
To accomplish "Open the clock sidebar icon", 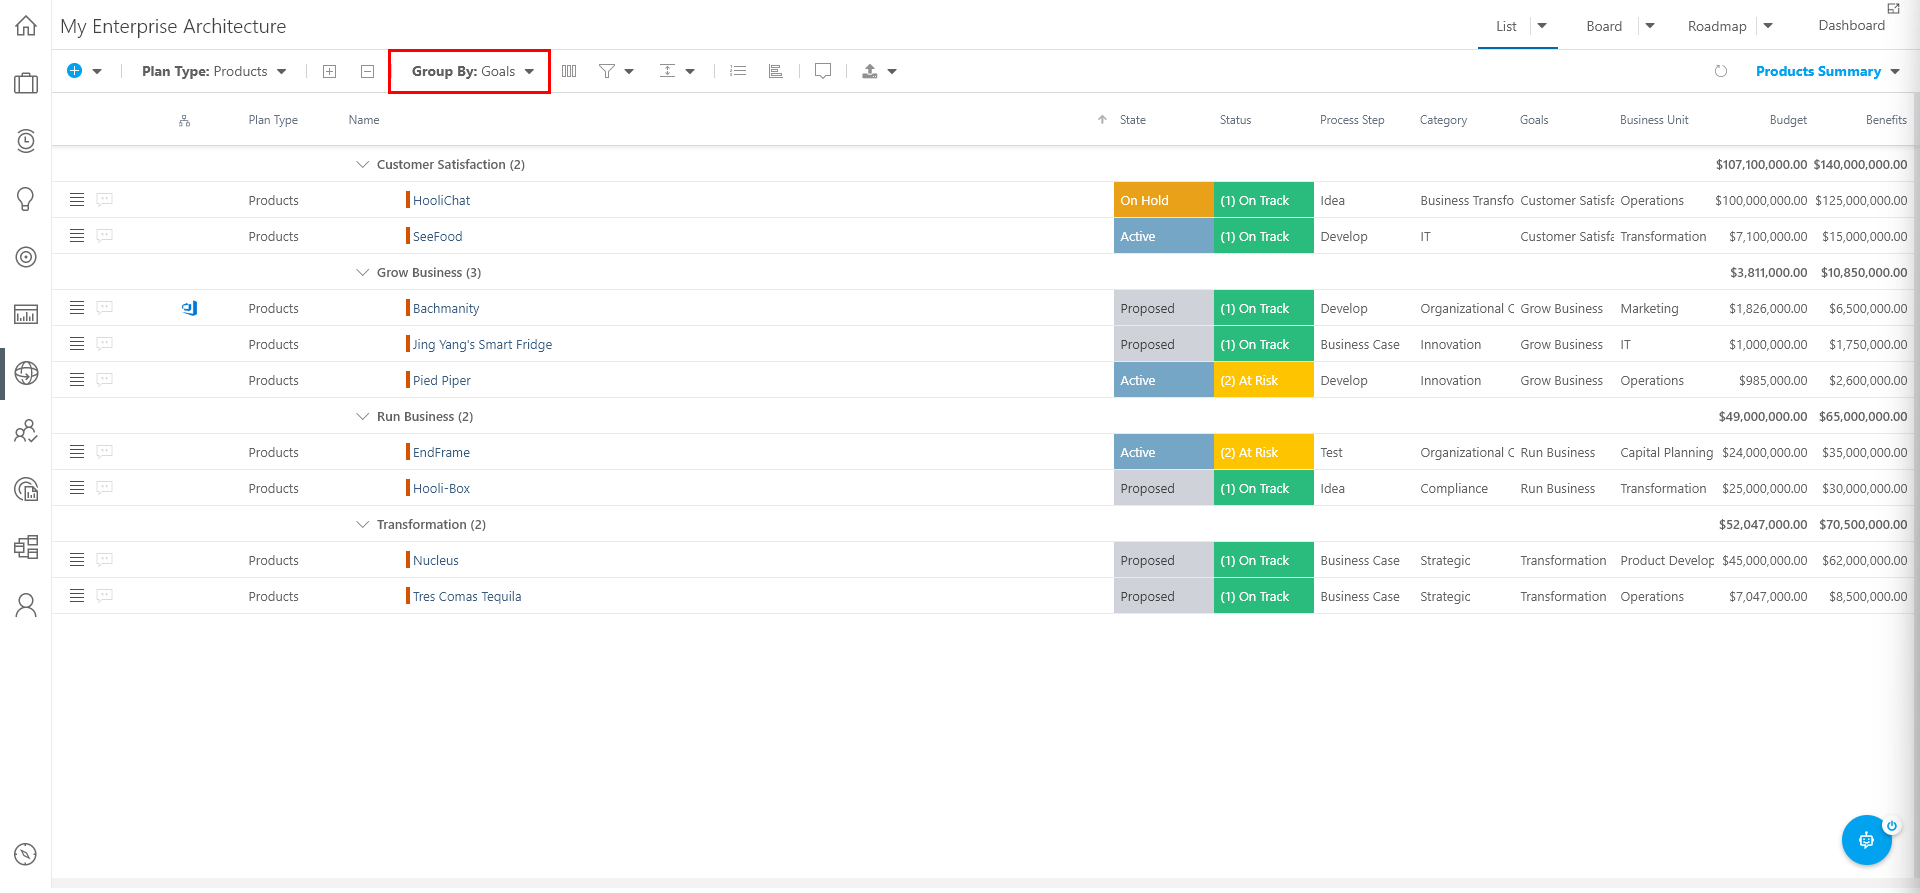I will pyautogui.click(x=26, y=141).
